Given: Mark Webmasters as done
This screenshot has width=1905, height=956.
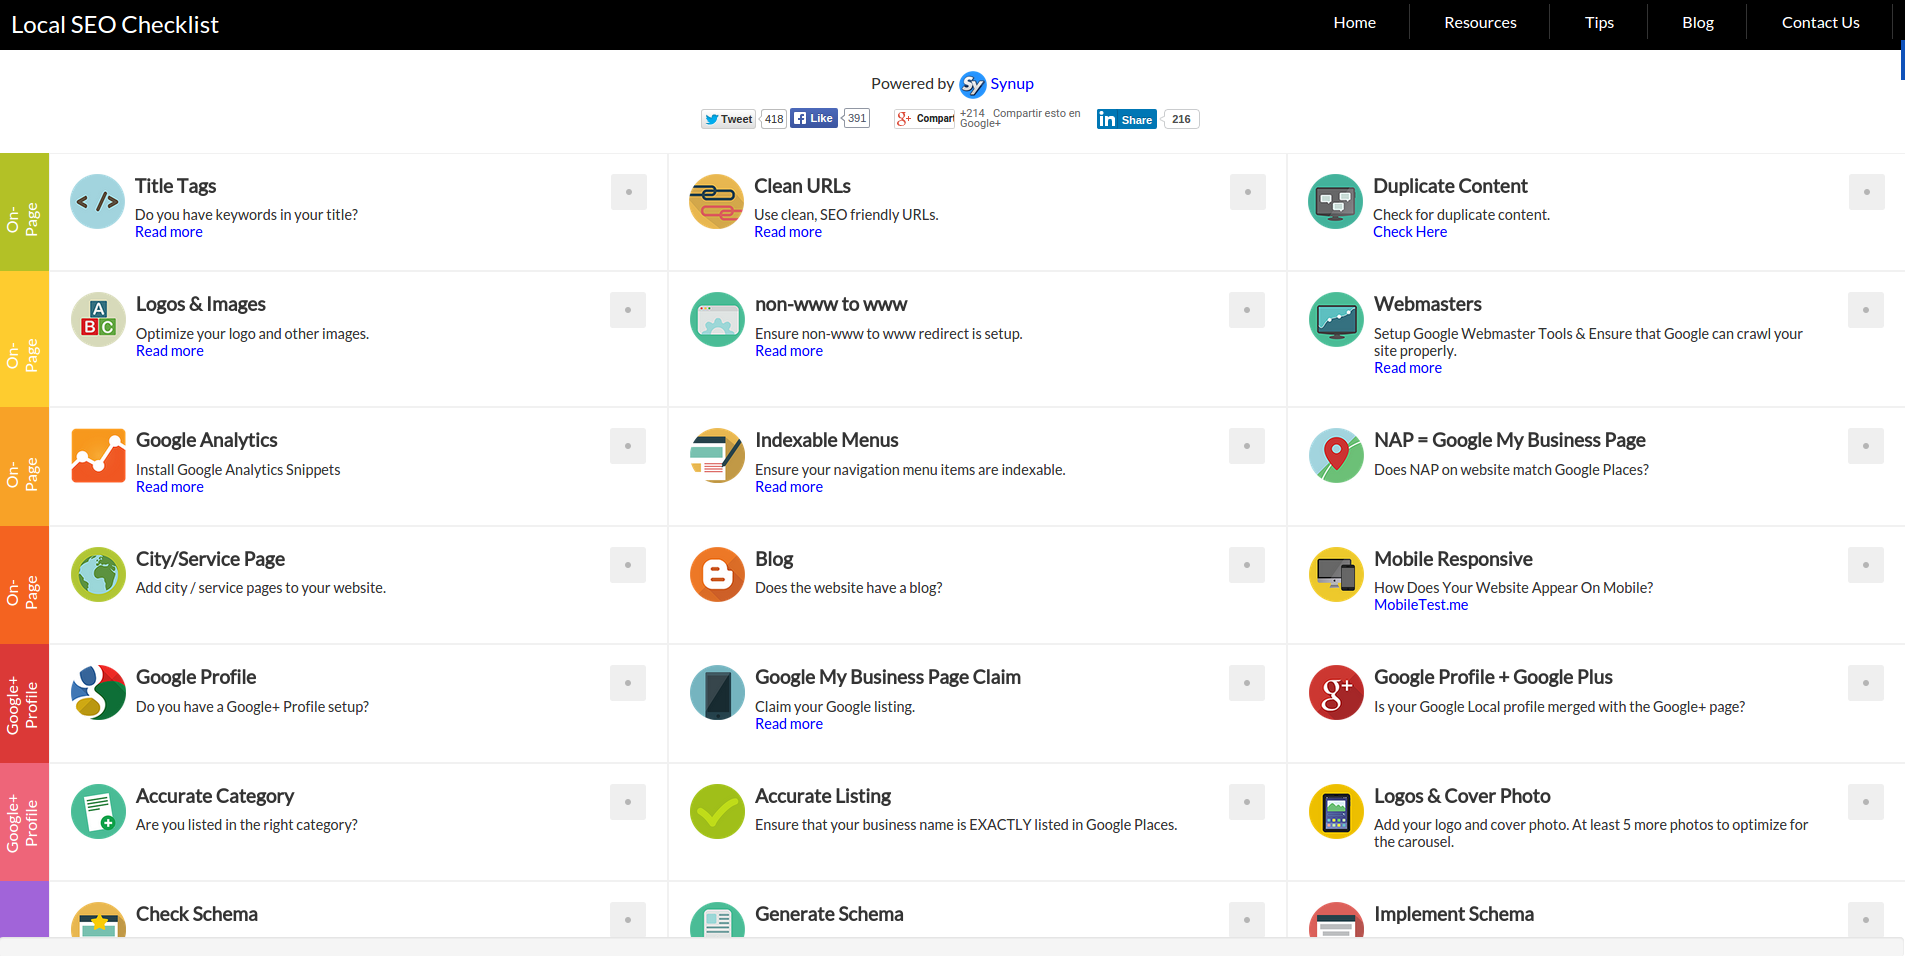Looking at the screenshot, I should [x=1866, y=310].
